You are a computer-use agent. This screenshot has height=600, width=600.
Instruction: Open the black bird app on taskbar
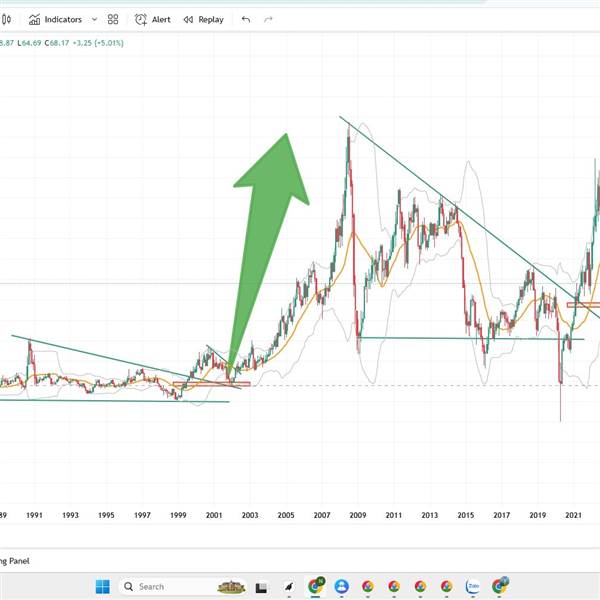click(x=289, y=587)
